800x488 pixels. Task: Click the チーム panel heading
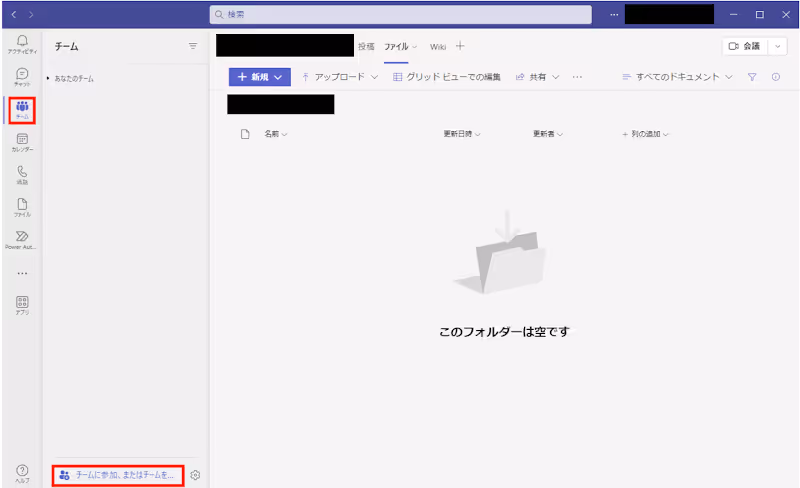(67, 46)
